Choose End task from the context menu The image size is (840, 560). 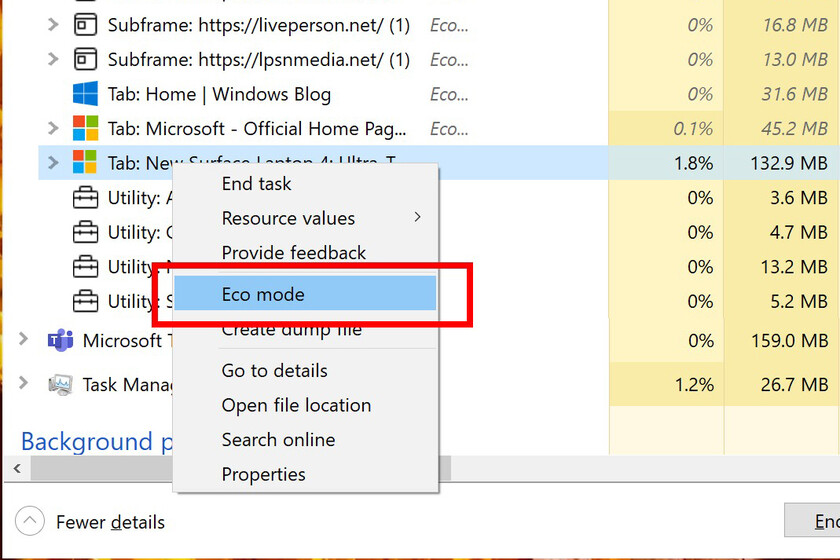pyautogui.click(x=305, y=184)
